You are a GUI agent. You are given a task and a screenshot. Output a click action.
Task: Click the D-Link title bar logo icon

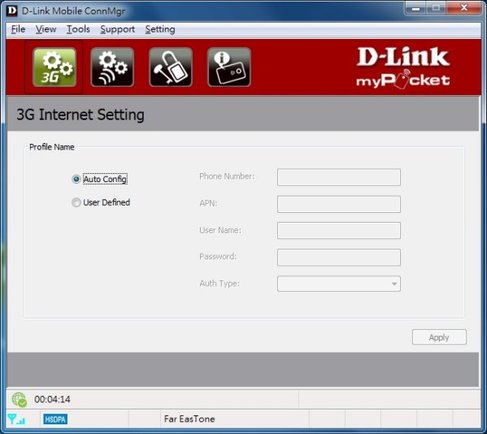pos(12,11)
